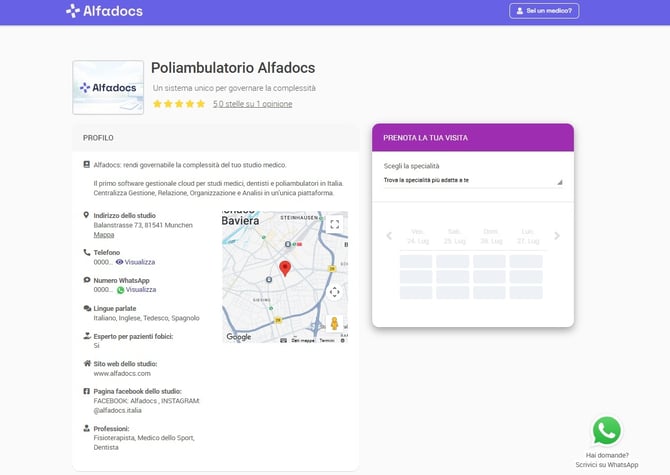Click the home icon beside Sito web
Image resolution: width=670 pixels, height=475 pixels.
87,363
